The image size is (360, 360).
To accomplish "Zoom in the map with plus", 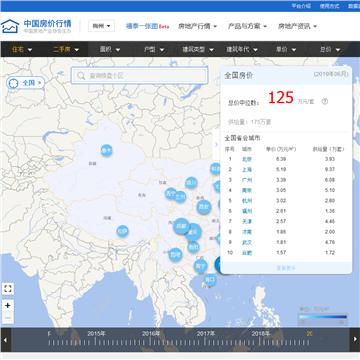I will (8, 305).
